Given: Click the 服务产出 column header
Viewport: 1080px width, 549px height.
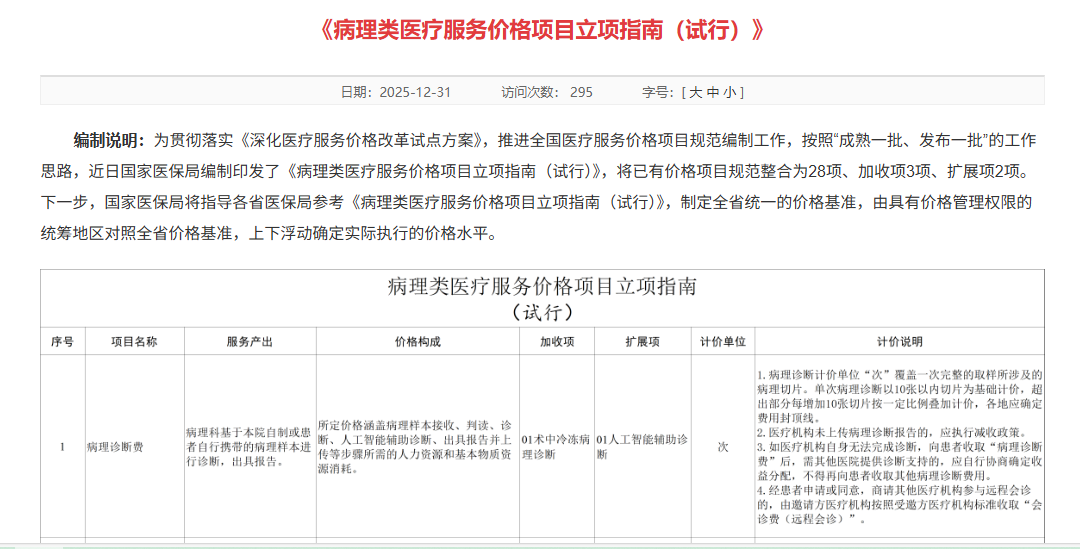Looking at the screenshot, I should pyautogui.click(x=250, y=341).
